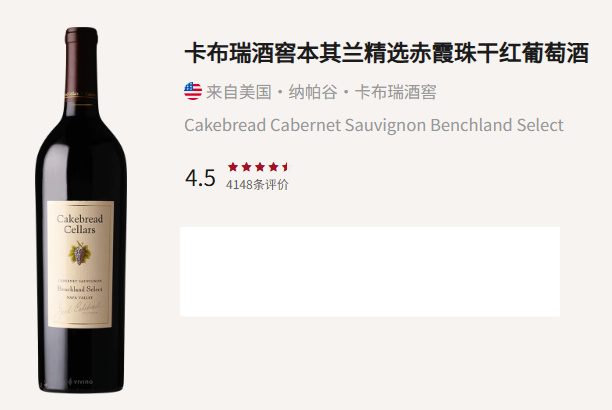This screenshot has height=410, width=612.
Task: Open the 卡布瑞酒窖 winery link
Action: click(x=395, y=92)
